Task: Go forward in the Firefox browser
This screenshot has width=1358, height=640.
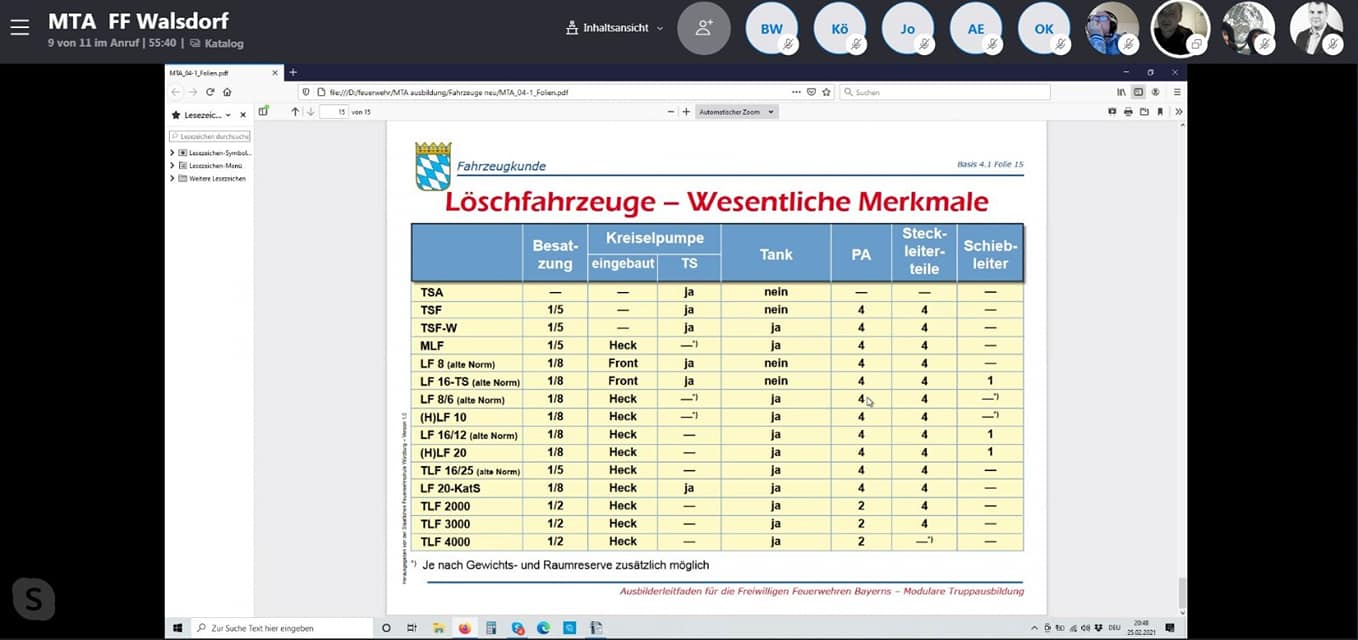Action: [x=193, y=92]
